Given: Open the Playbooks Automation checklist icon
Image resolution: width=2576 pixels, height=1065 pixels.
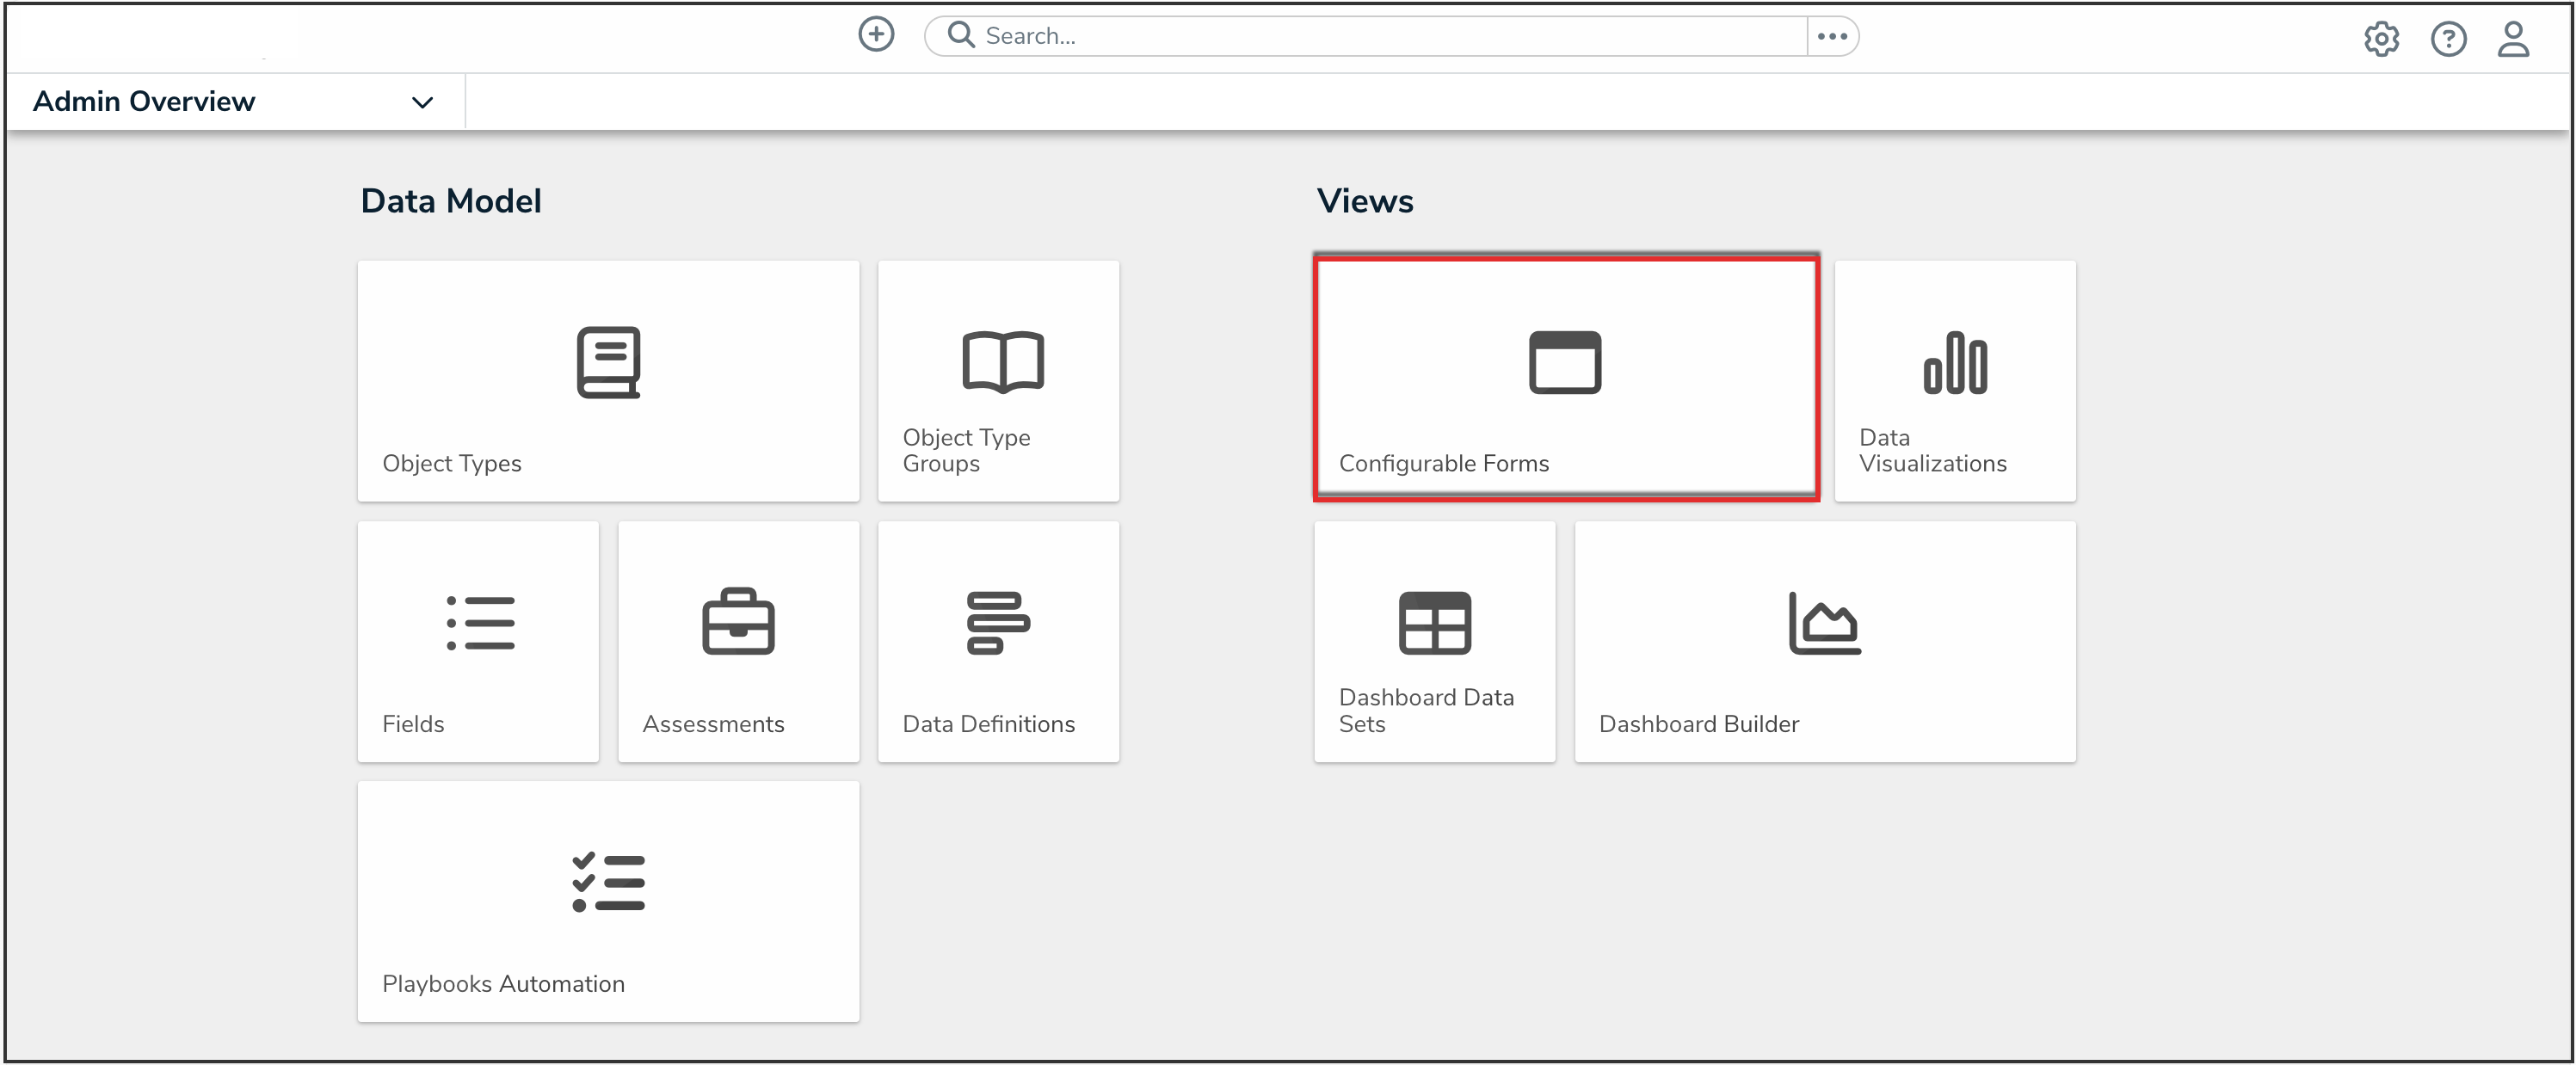Looking at the screenshot, I should pyautogui.click(x=608, y=882).
